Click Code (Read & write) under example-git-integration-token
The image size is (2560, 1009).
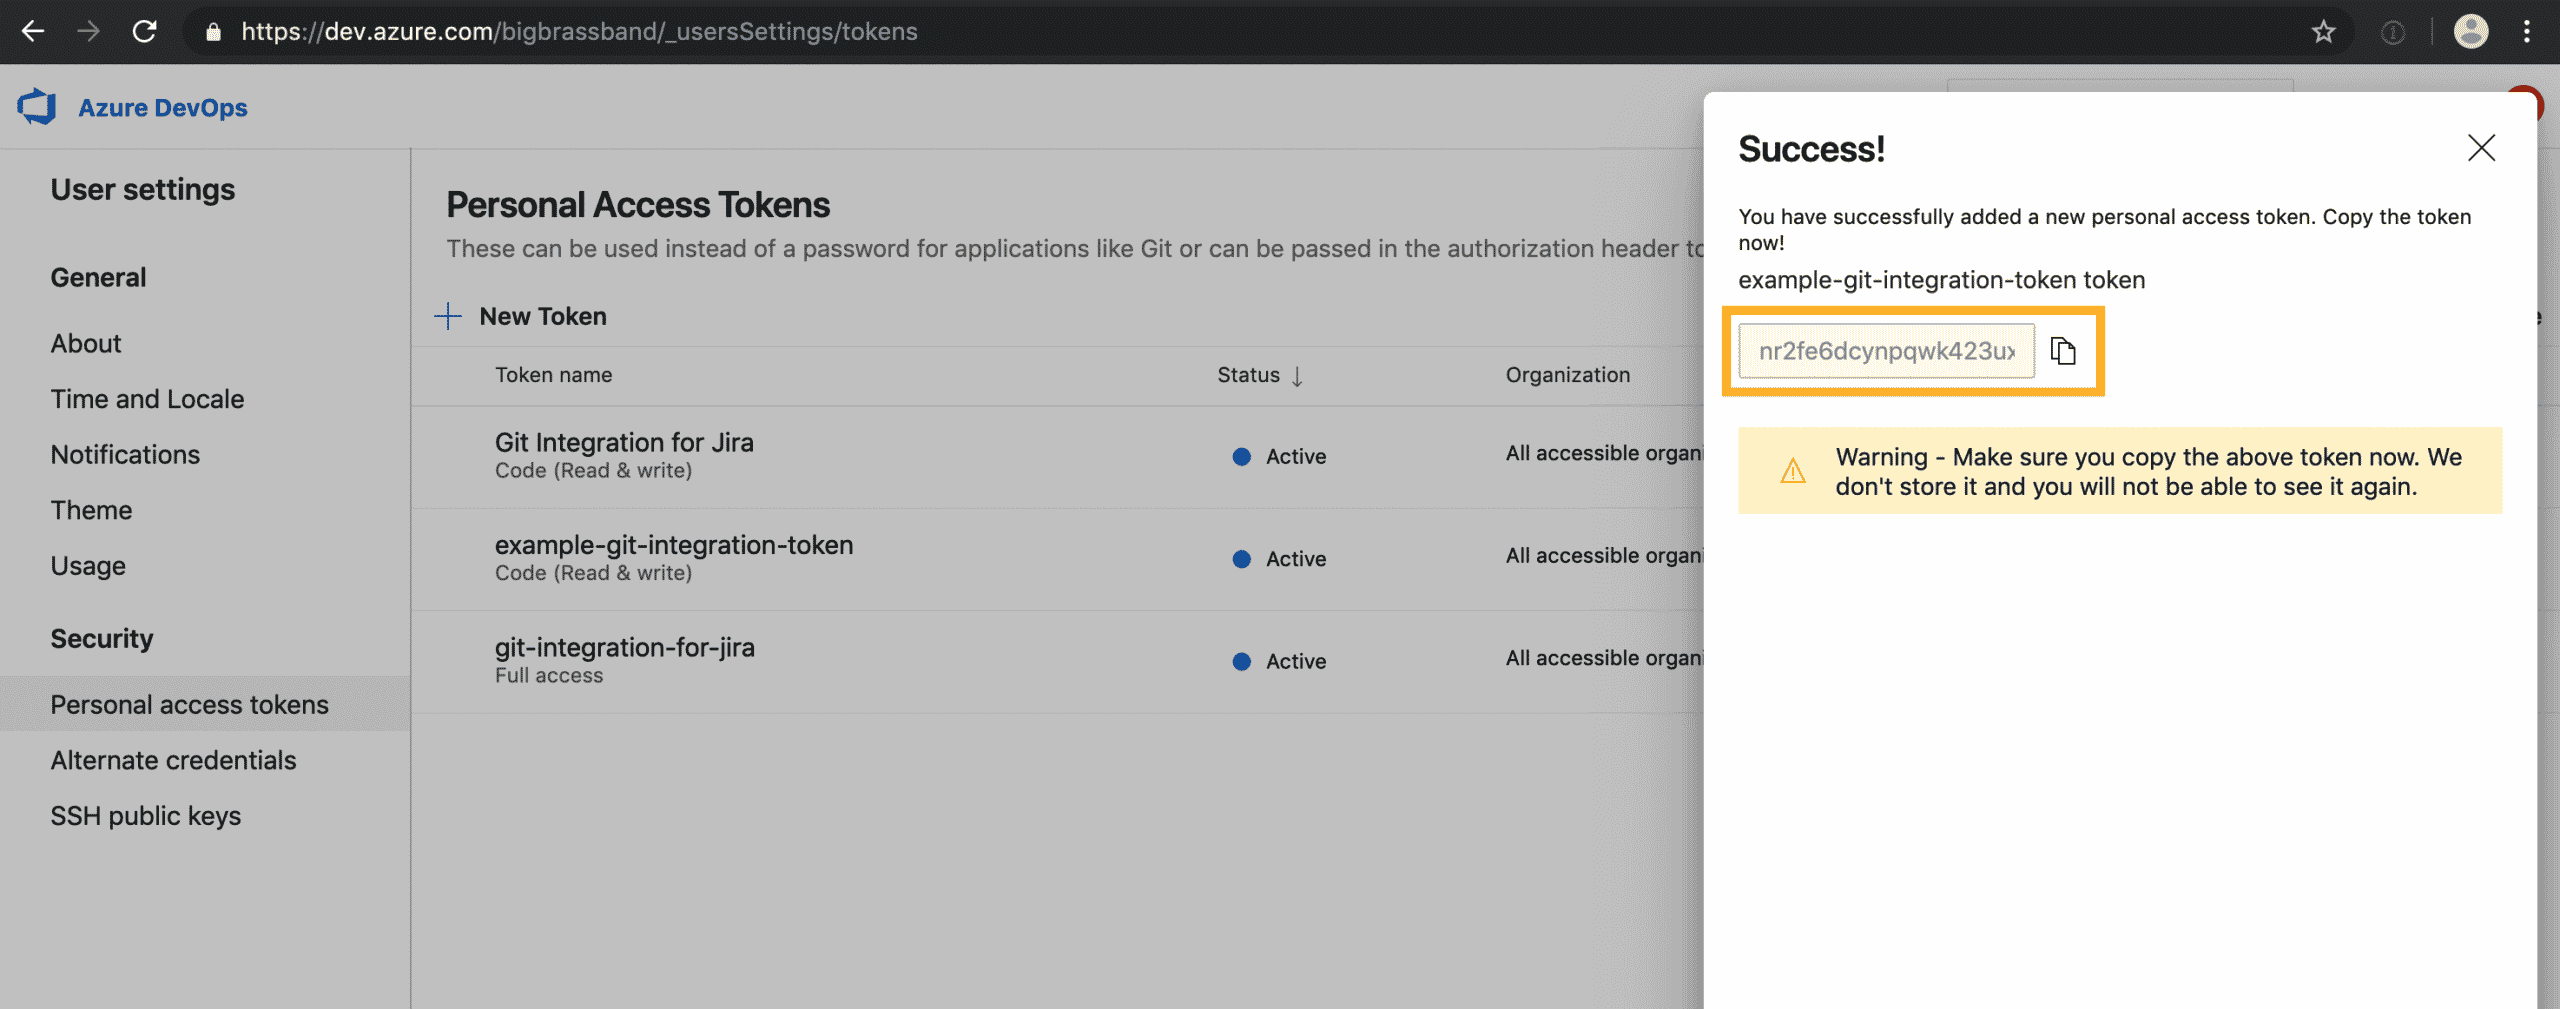click(593, 573)
